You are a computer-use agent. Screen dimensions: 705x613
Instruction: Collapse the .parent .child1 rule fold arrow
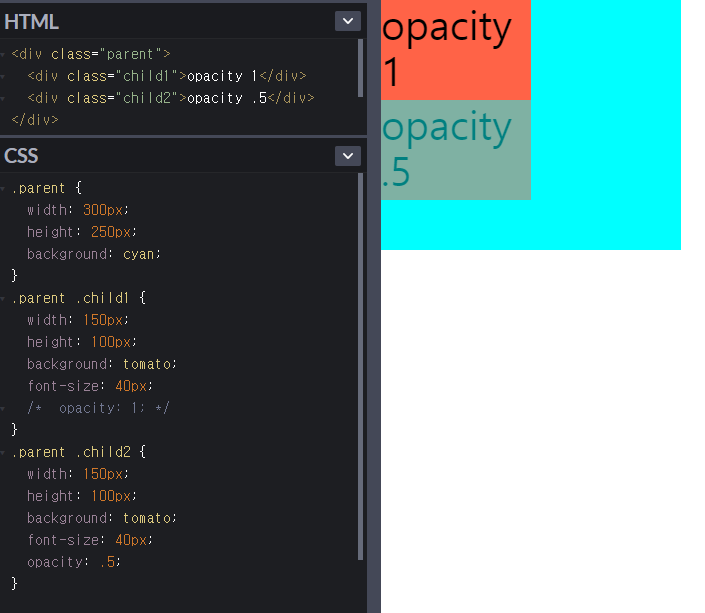(x=3, y=299)
